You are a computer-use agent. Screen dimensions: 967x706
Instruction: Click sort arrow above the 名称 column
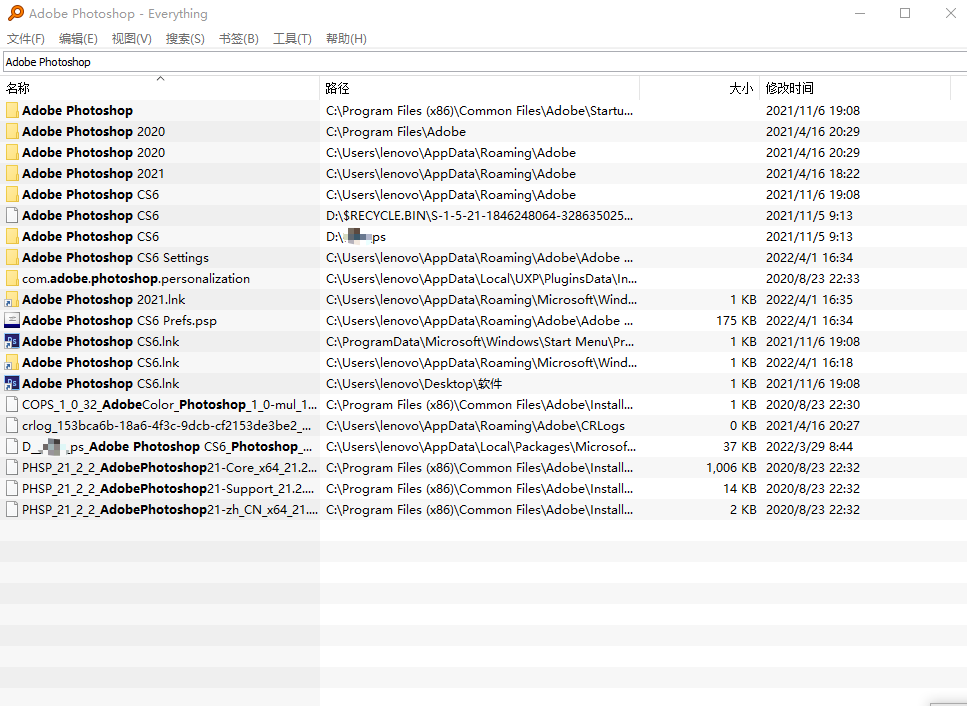[x=160, y=78]
